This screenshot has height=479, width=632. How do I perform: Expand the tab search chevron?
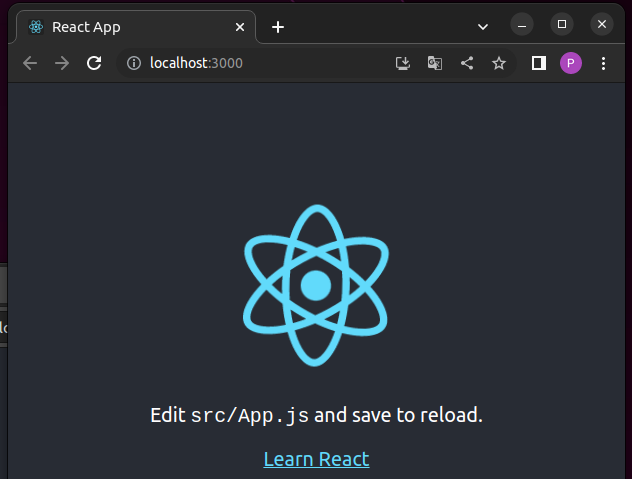tap(483, 27)
